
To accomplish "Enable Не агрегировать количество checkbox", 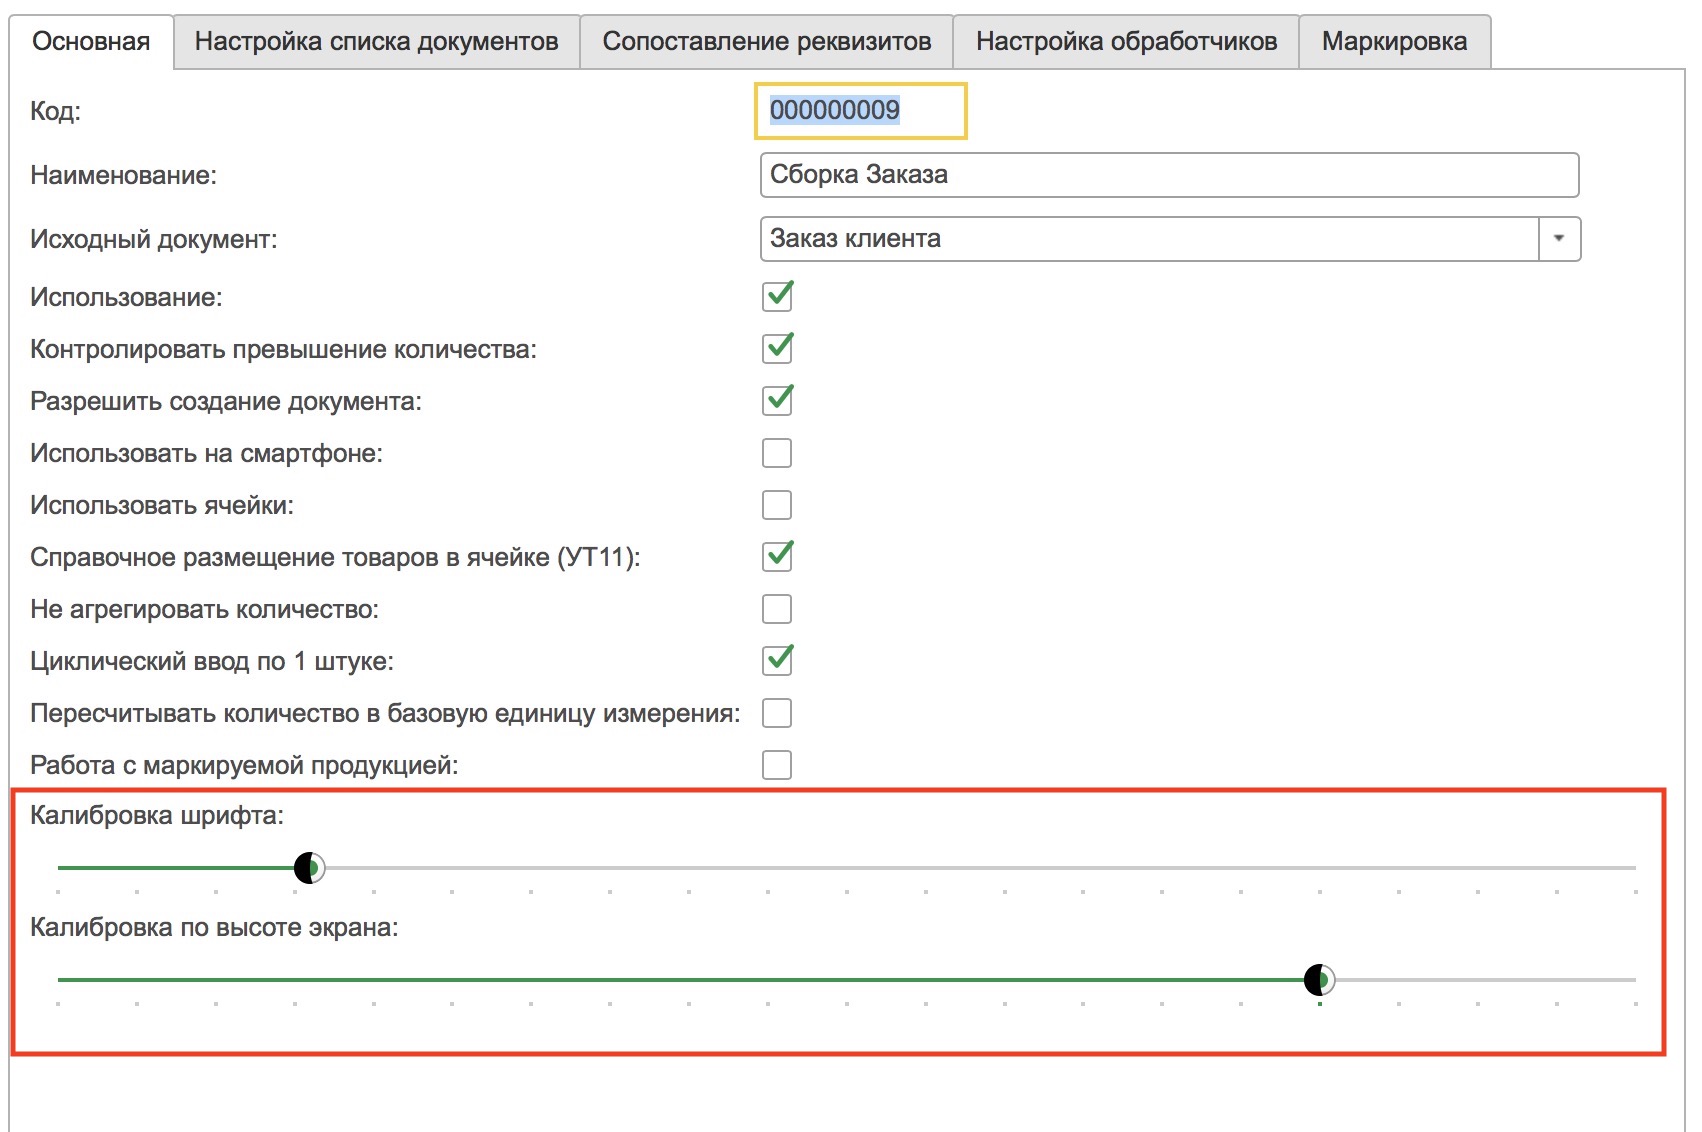I will (x=777, y=609).
